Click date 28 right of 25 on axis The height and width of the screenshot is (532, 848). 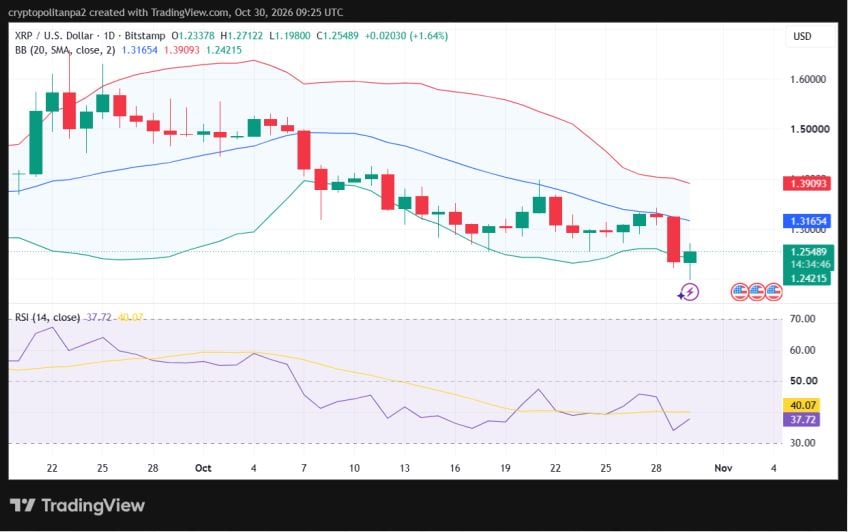click(656, 468)
